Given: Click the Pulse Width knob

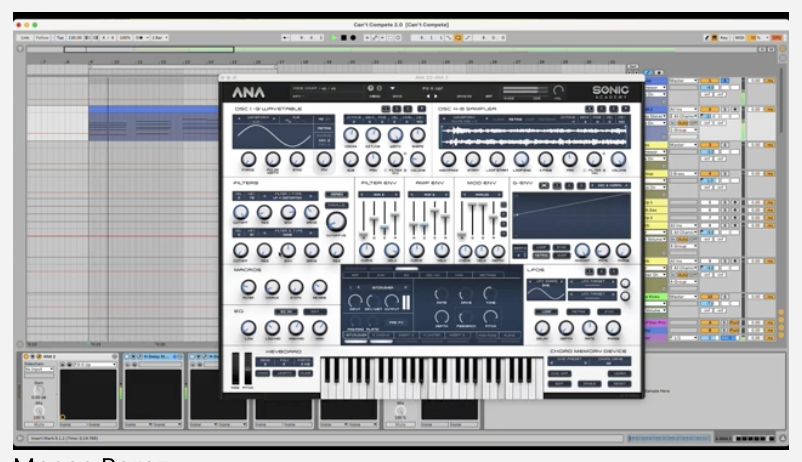Looking at the screenshot, I should tap(273, 159).
